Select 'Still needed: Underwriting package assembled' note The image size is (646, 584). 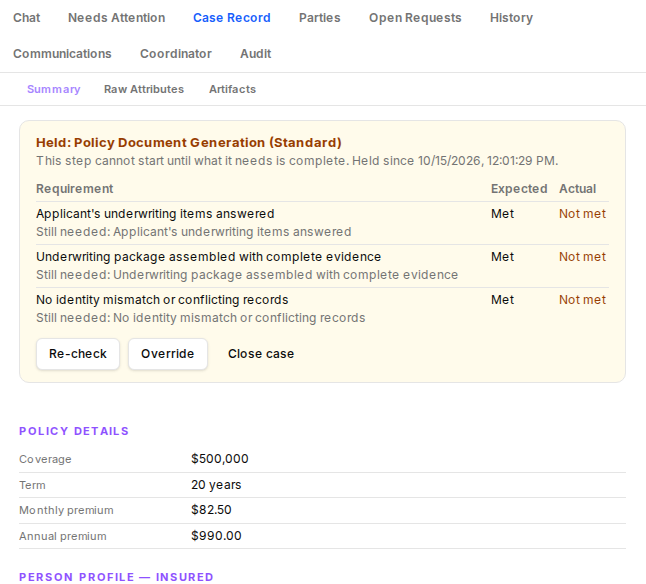point(247,275)
